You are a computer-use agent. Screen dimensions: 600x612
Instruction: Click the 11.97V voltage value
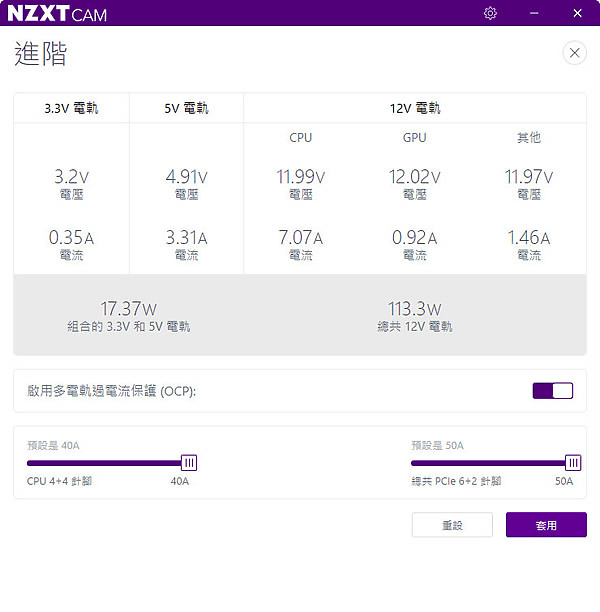(x=529, y=176)
